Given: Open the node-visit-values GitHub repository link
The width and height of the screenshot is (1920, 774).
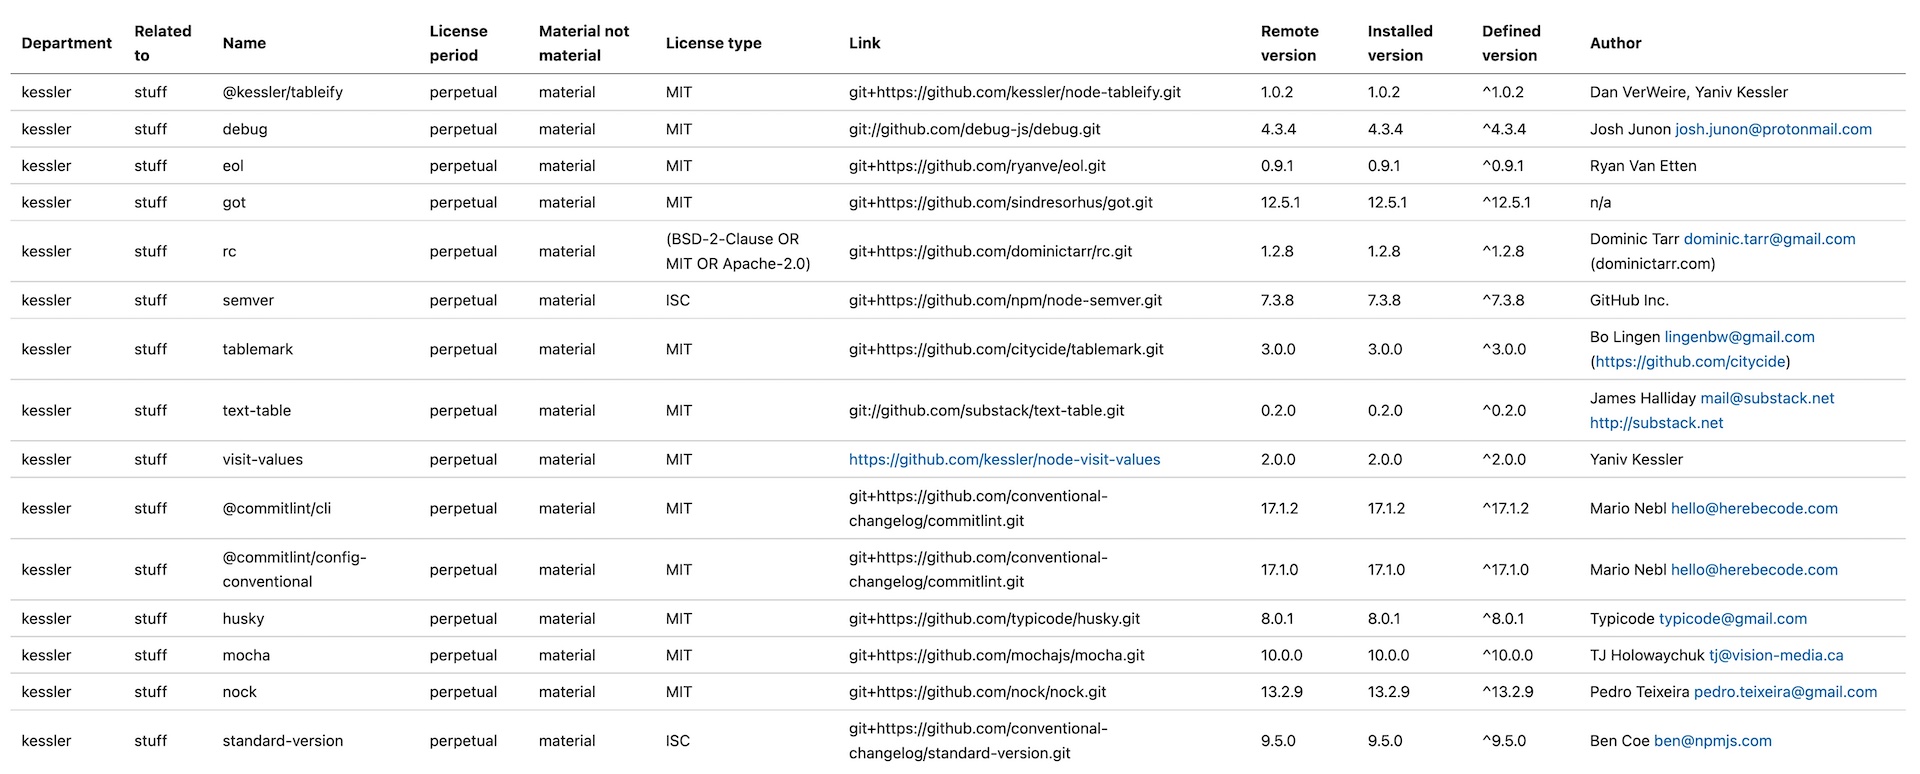Looking at the screenshot, I should point(1004,460).
